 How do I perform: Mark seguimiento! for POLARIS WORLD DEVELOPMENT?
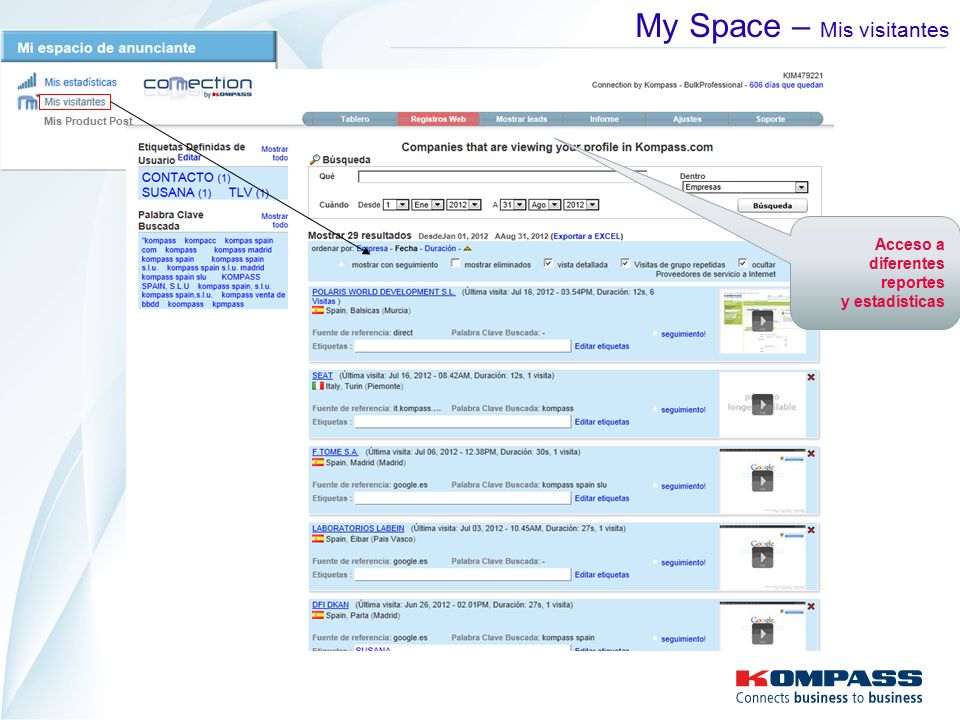pyautogui.click(x=683, y=334)
